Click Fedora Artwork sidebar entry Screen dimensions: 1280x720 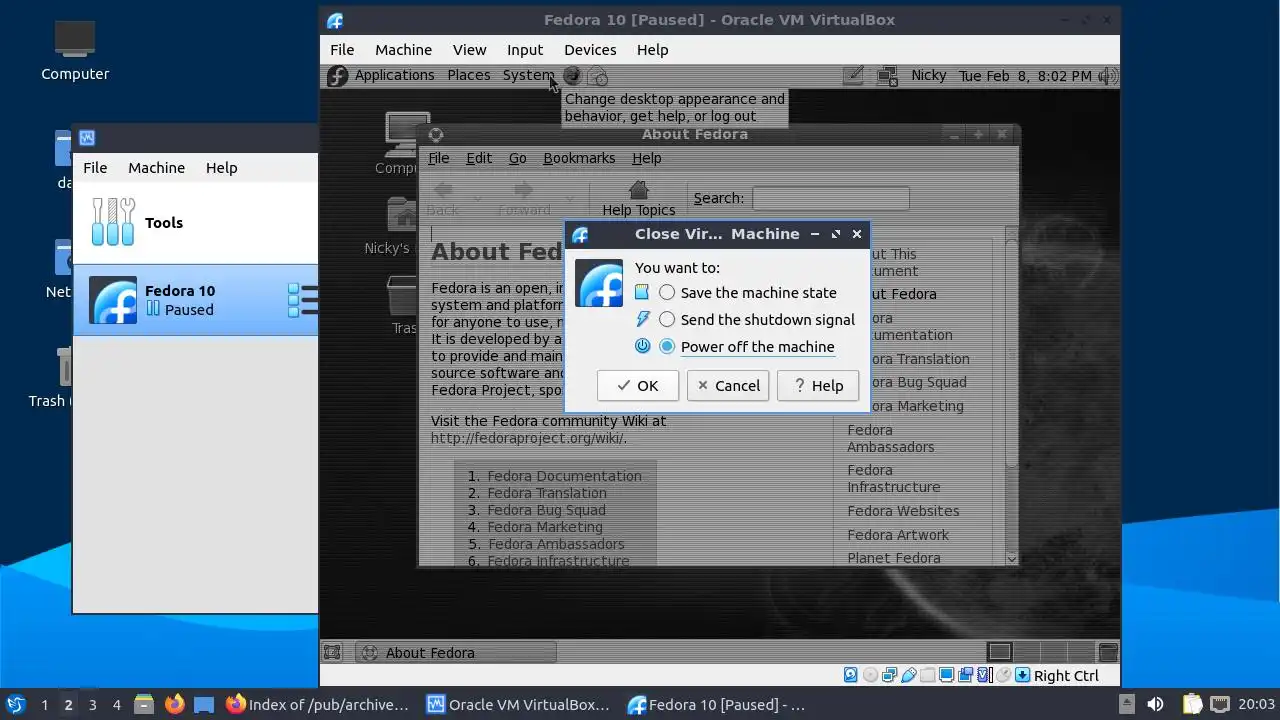898,535
